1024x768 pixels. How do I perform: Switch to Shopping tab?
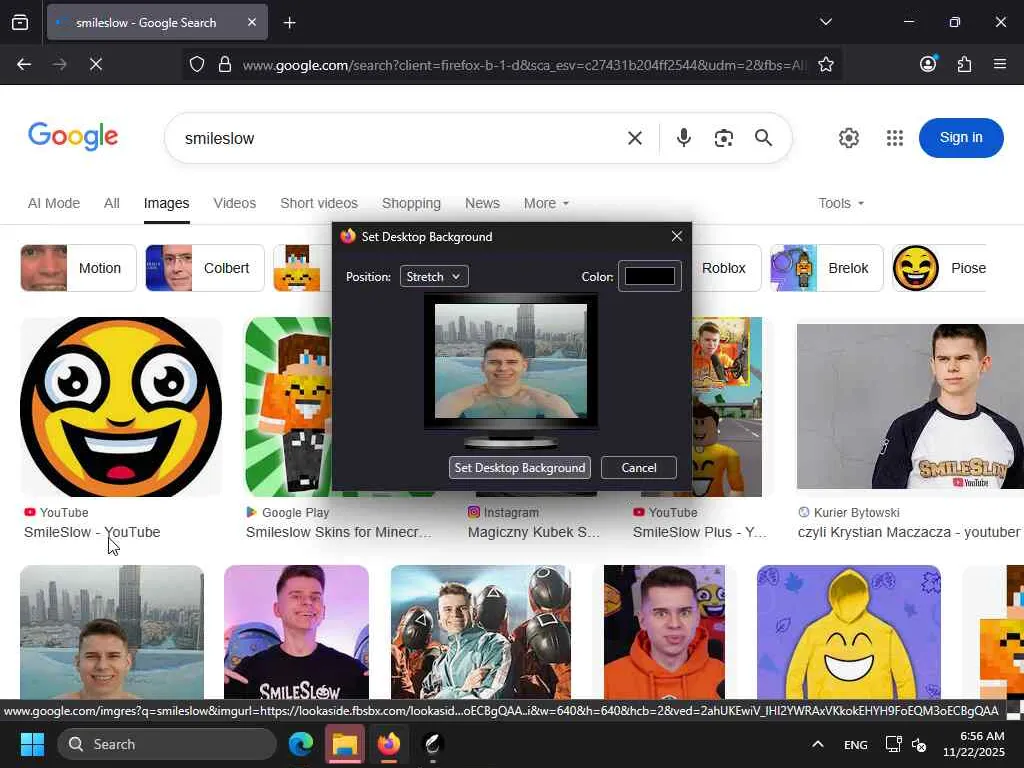[411, 203]
